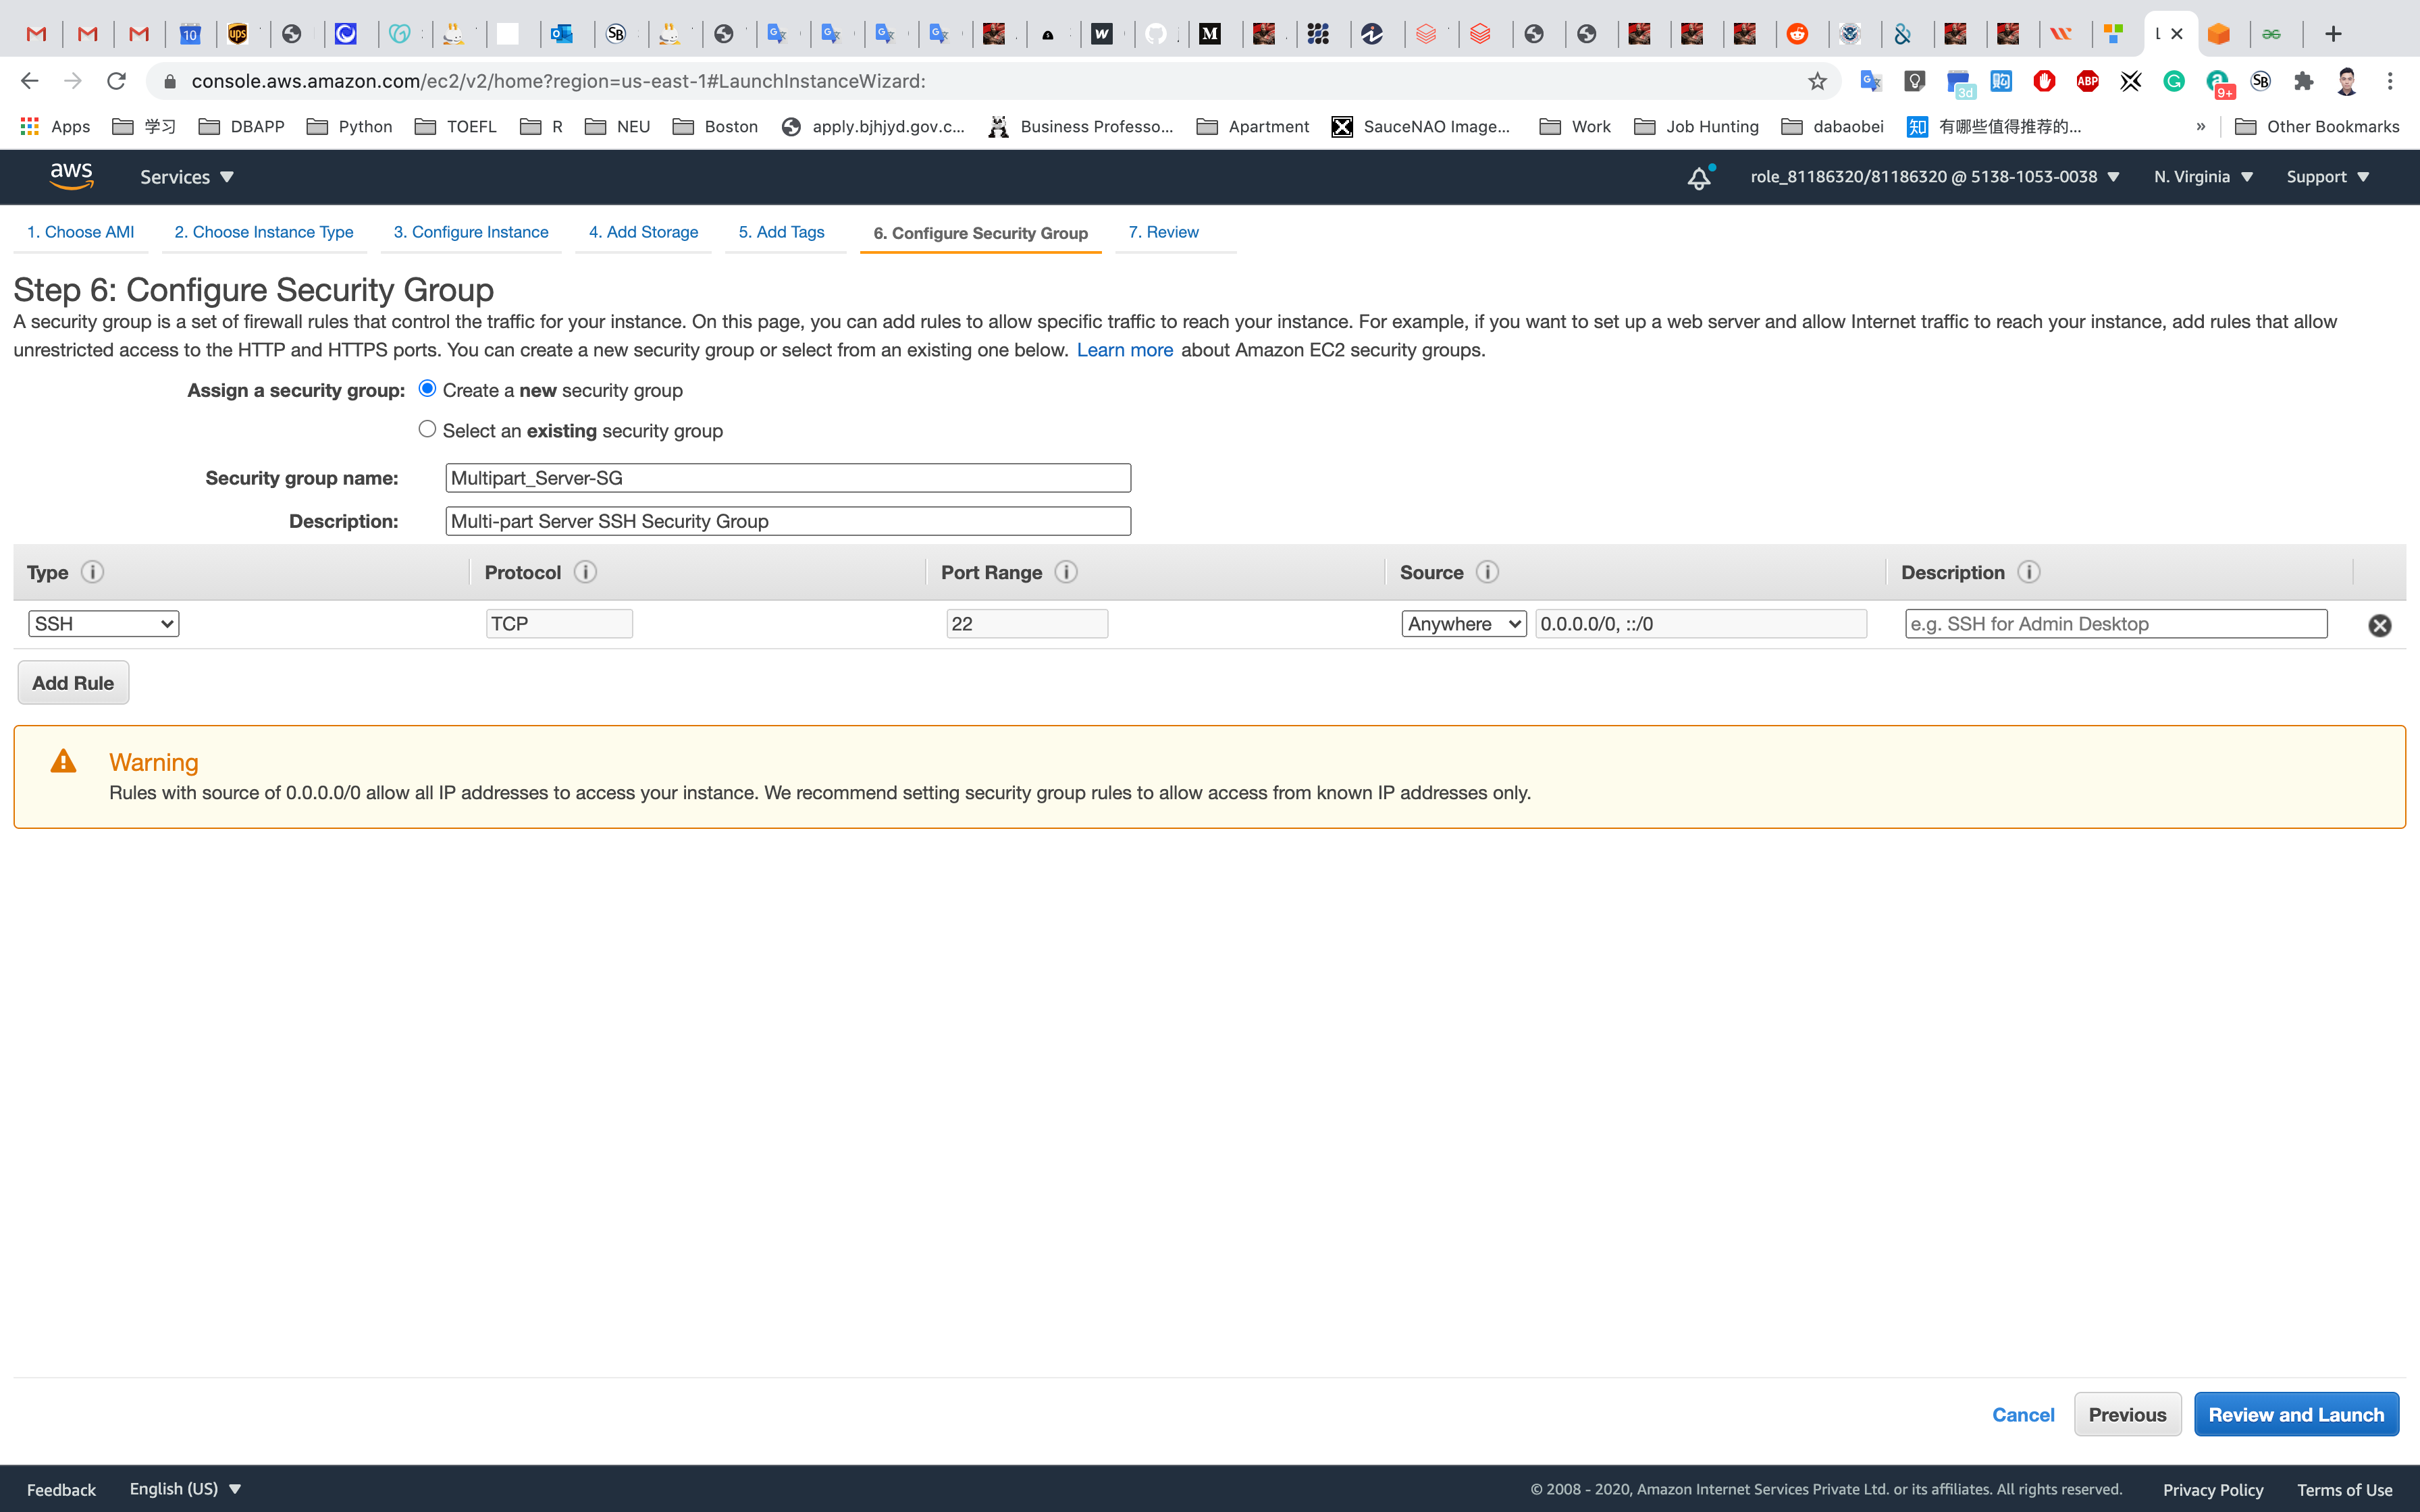This screenshot has height=1512, width=2420.
Task: Click the Port Range info icon
Action: (1066, 572)
